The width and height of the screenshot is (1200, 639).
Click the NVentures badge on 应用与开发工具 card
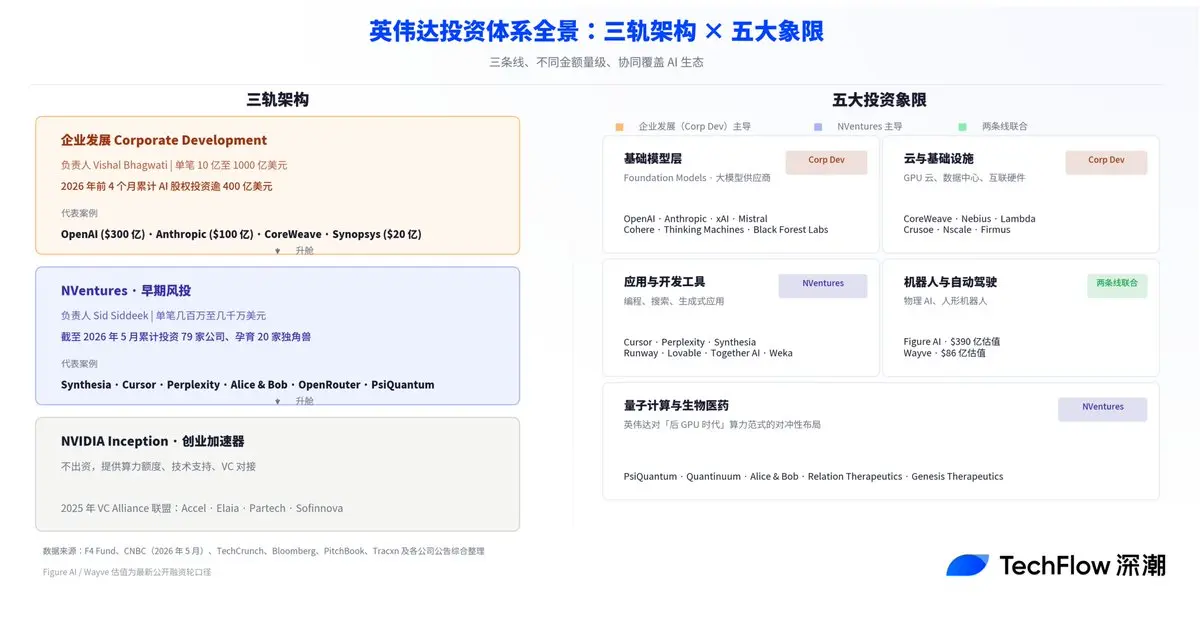[823, 285]
